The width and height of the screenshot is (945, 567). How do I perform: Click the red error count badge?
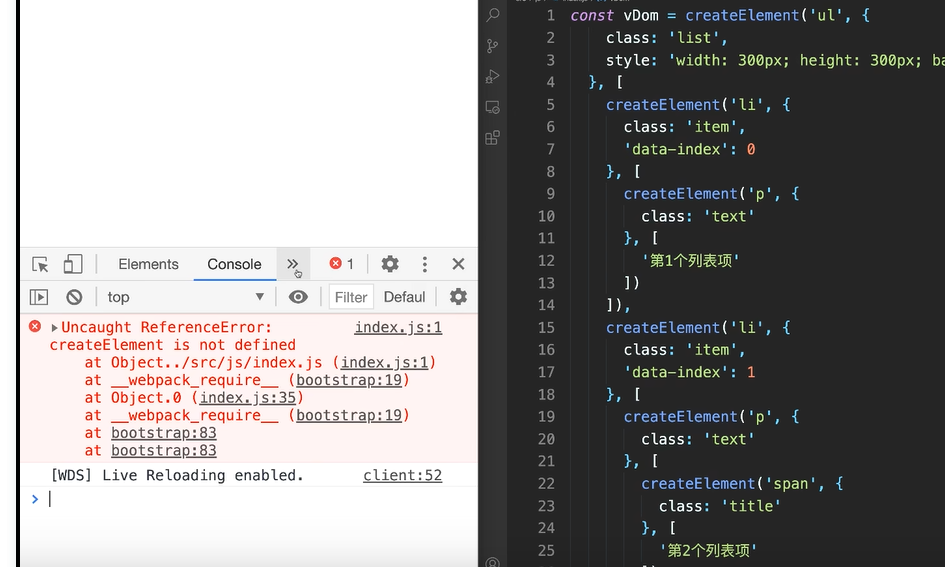click(x=342, y=264)
